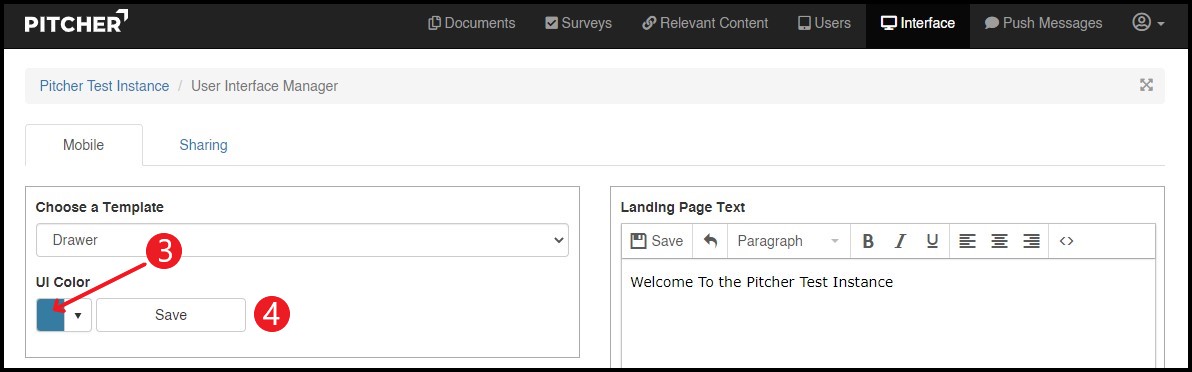
Task: Click inside the landing page text area
Action: coord(888,313)
